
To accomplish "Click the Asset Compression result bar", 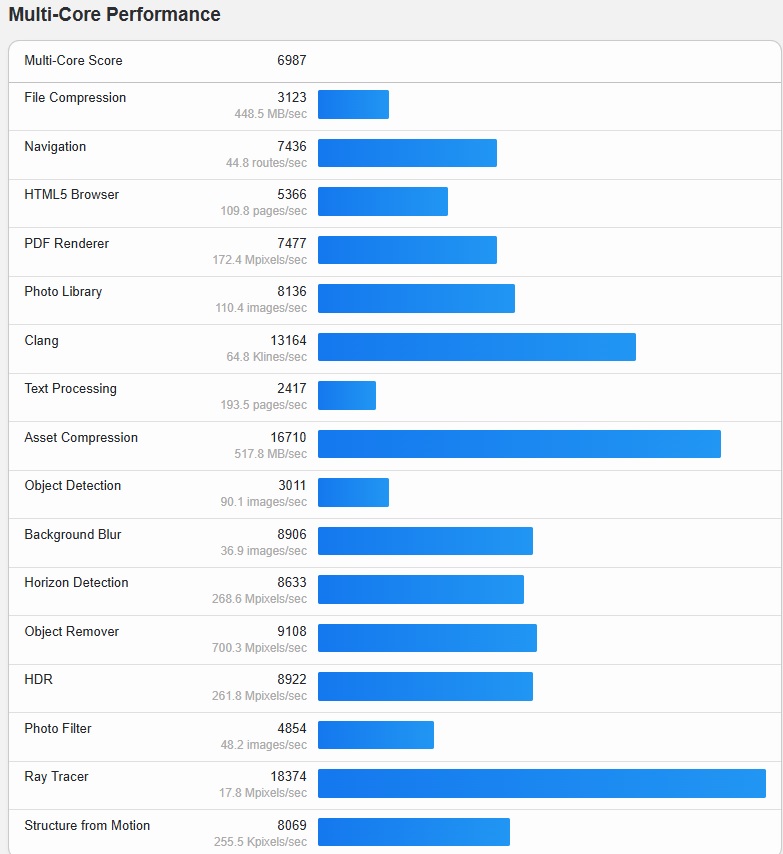I will coord(519,444).
